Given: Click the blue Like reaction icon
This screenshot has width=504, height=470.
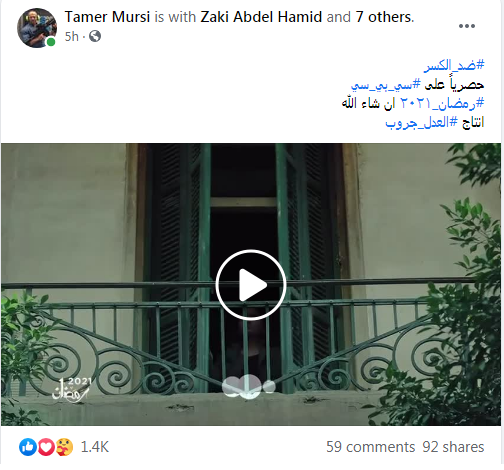Looking at the screenshot, I should coord(28,447).
